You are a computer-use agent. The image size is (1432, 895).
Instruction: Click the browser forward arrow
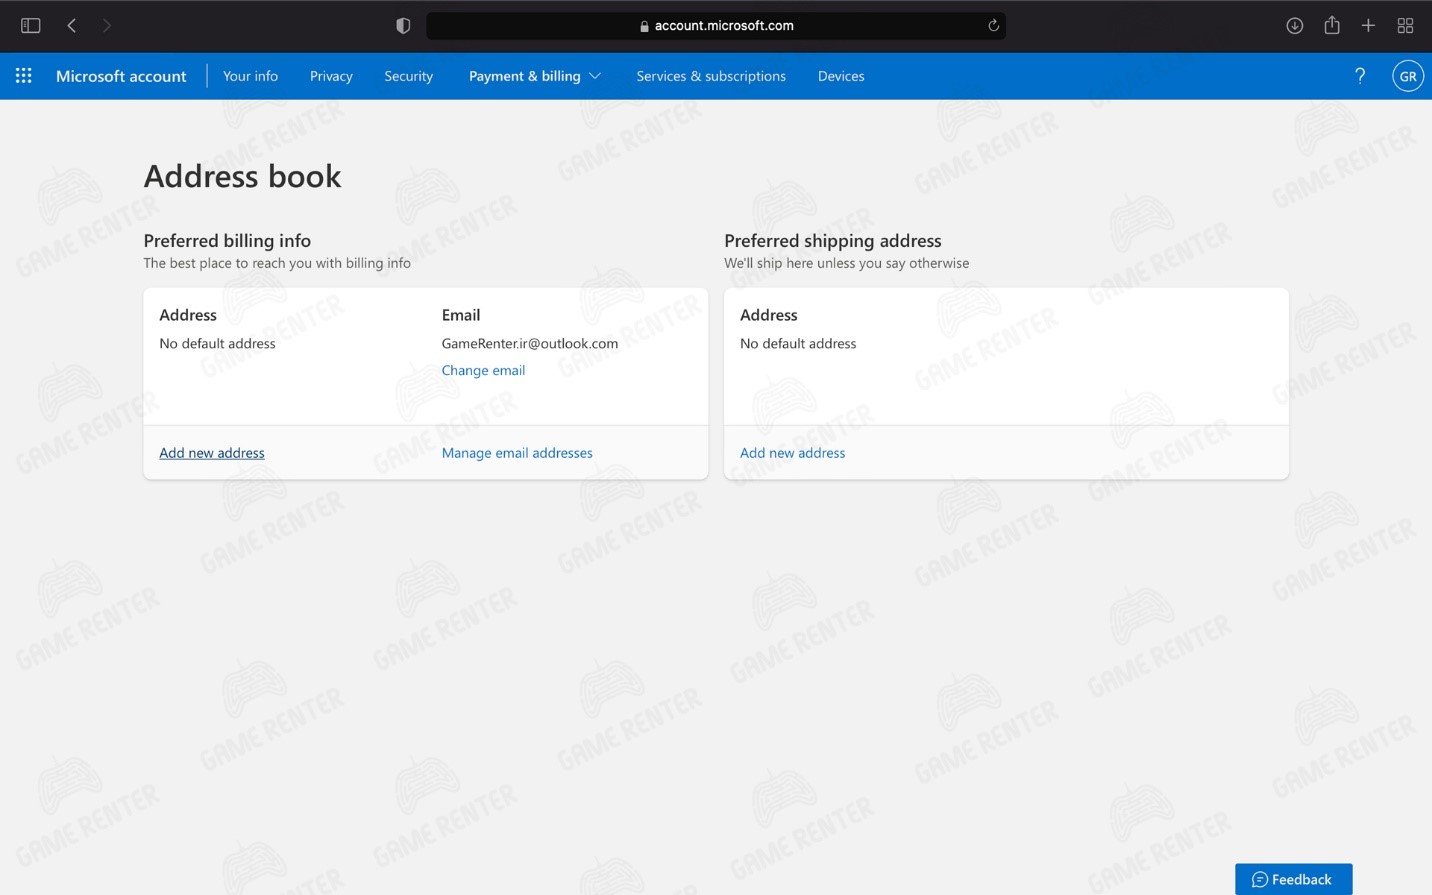click(107, 25)
